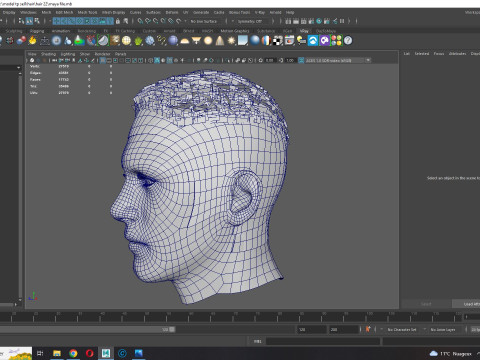Viewport: 480px width, 360px height.
Task: Open the No Character Set dropdown
Action: coord(403,329)
